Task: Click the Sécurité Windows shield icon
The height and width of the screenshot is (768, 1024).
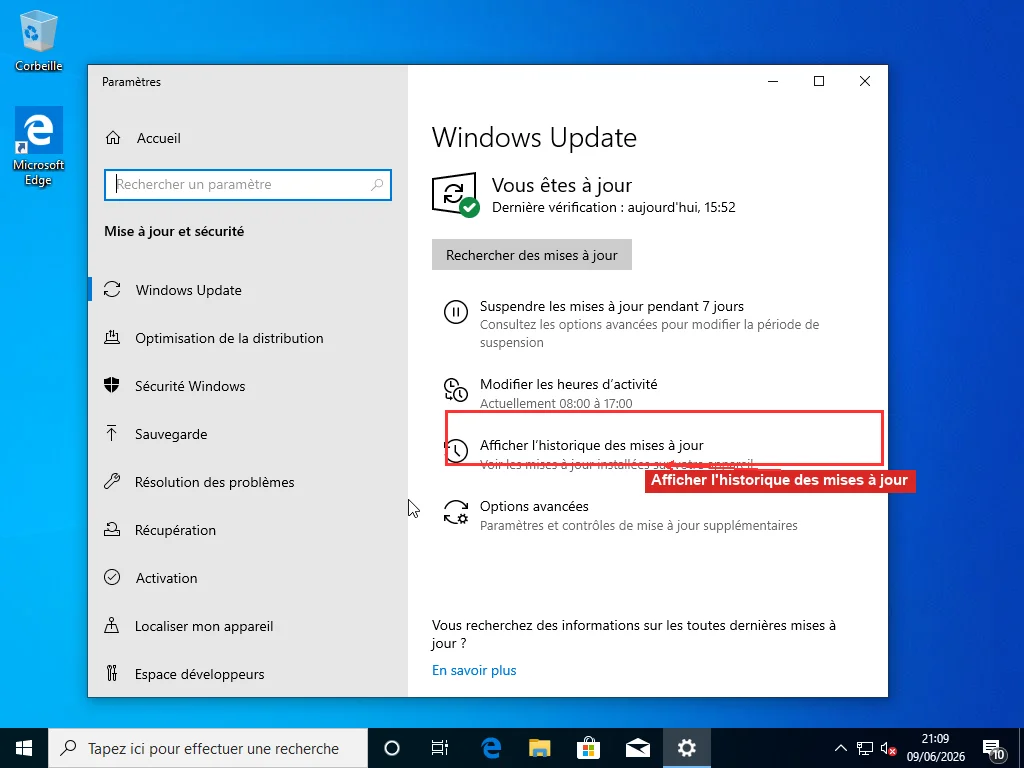Action: [112, 385]
